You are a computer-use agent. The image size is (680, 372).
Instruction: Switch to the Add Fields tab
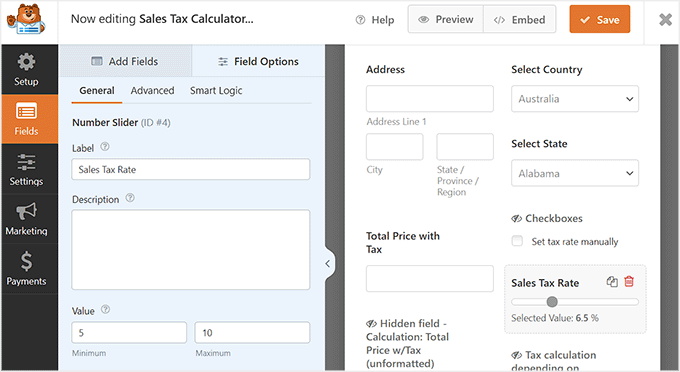(x=125, y=61)
